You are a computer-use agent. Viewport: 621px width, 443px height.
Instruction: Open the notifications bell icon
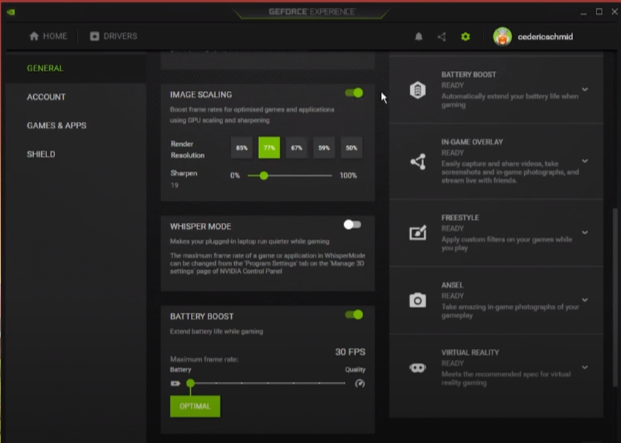(419, 37)
